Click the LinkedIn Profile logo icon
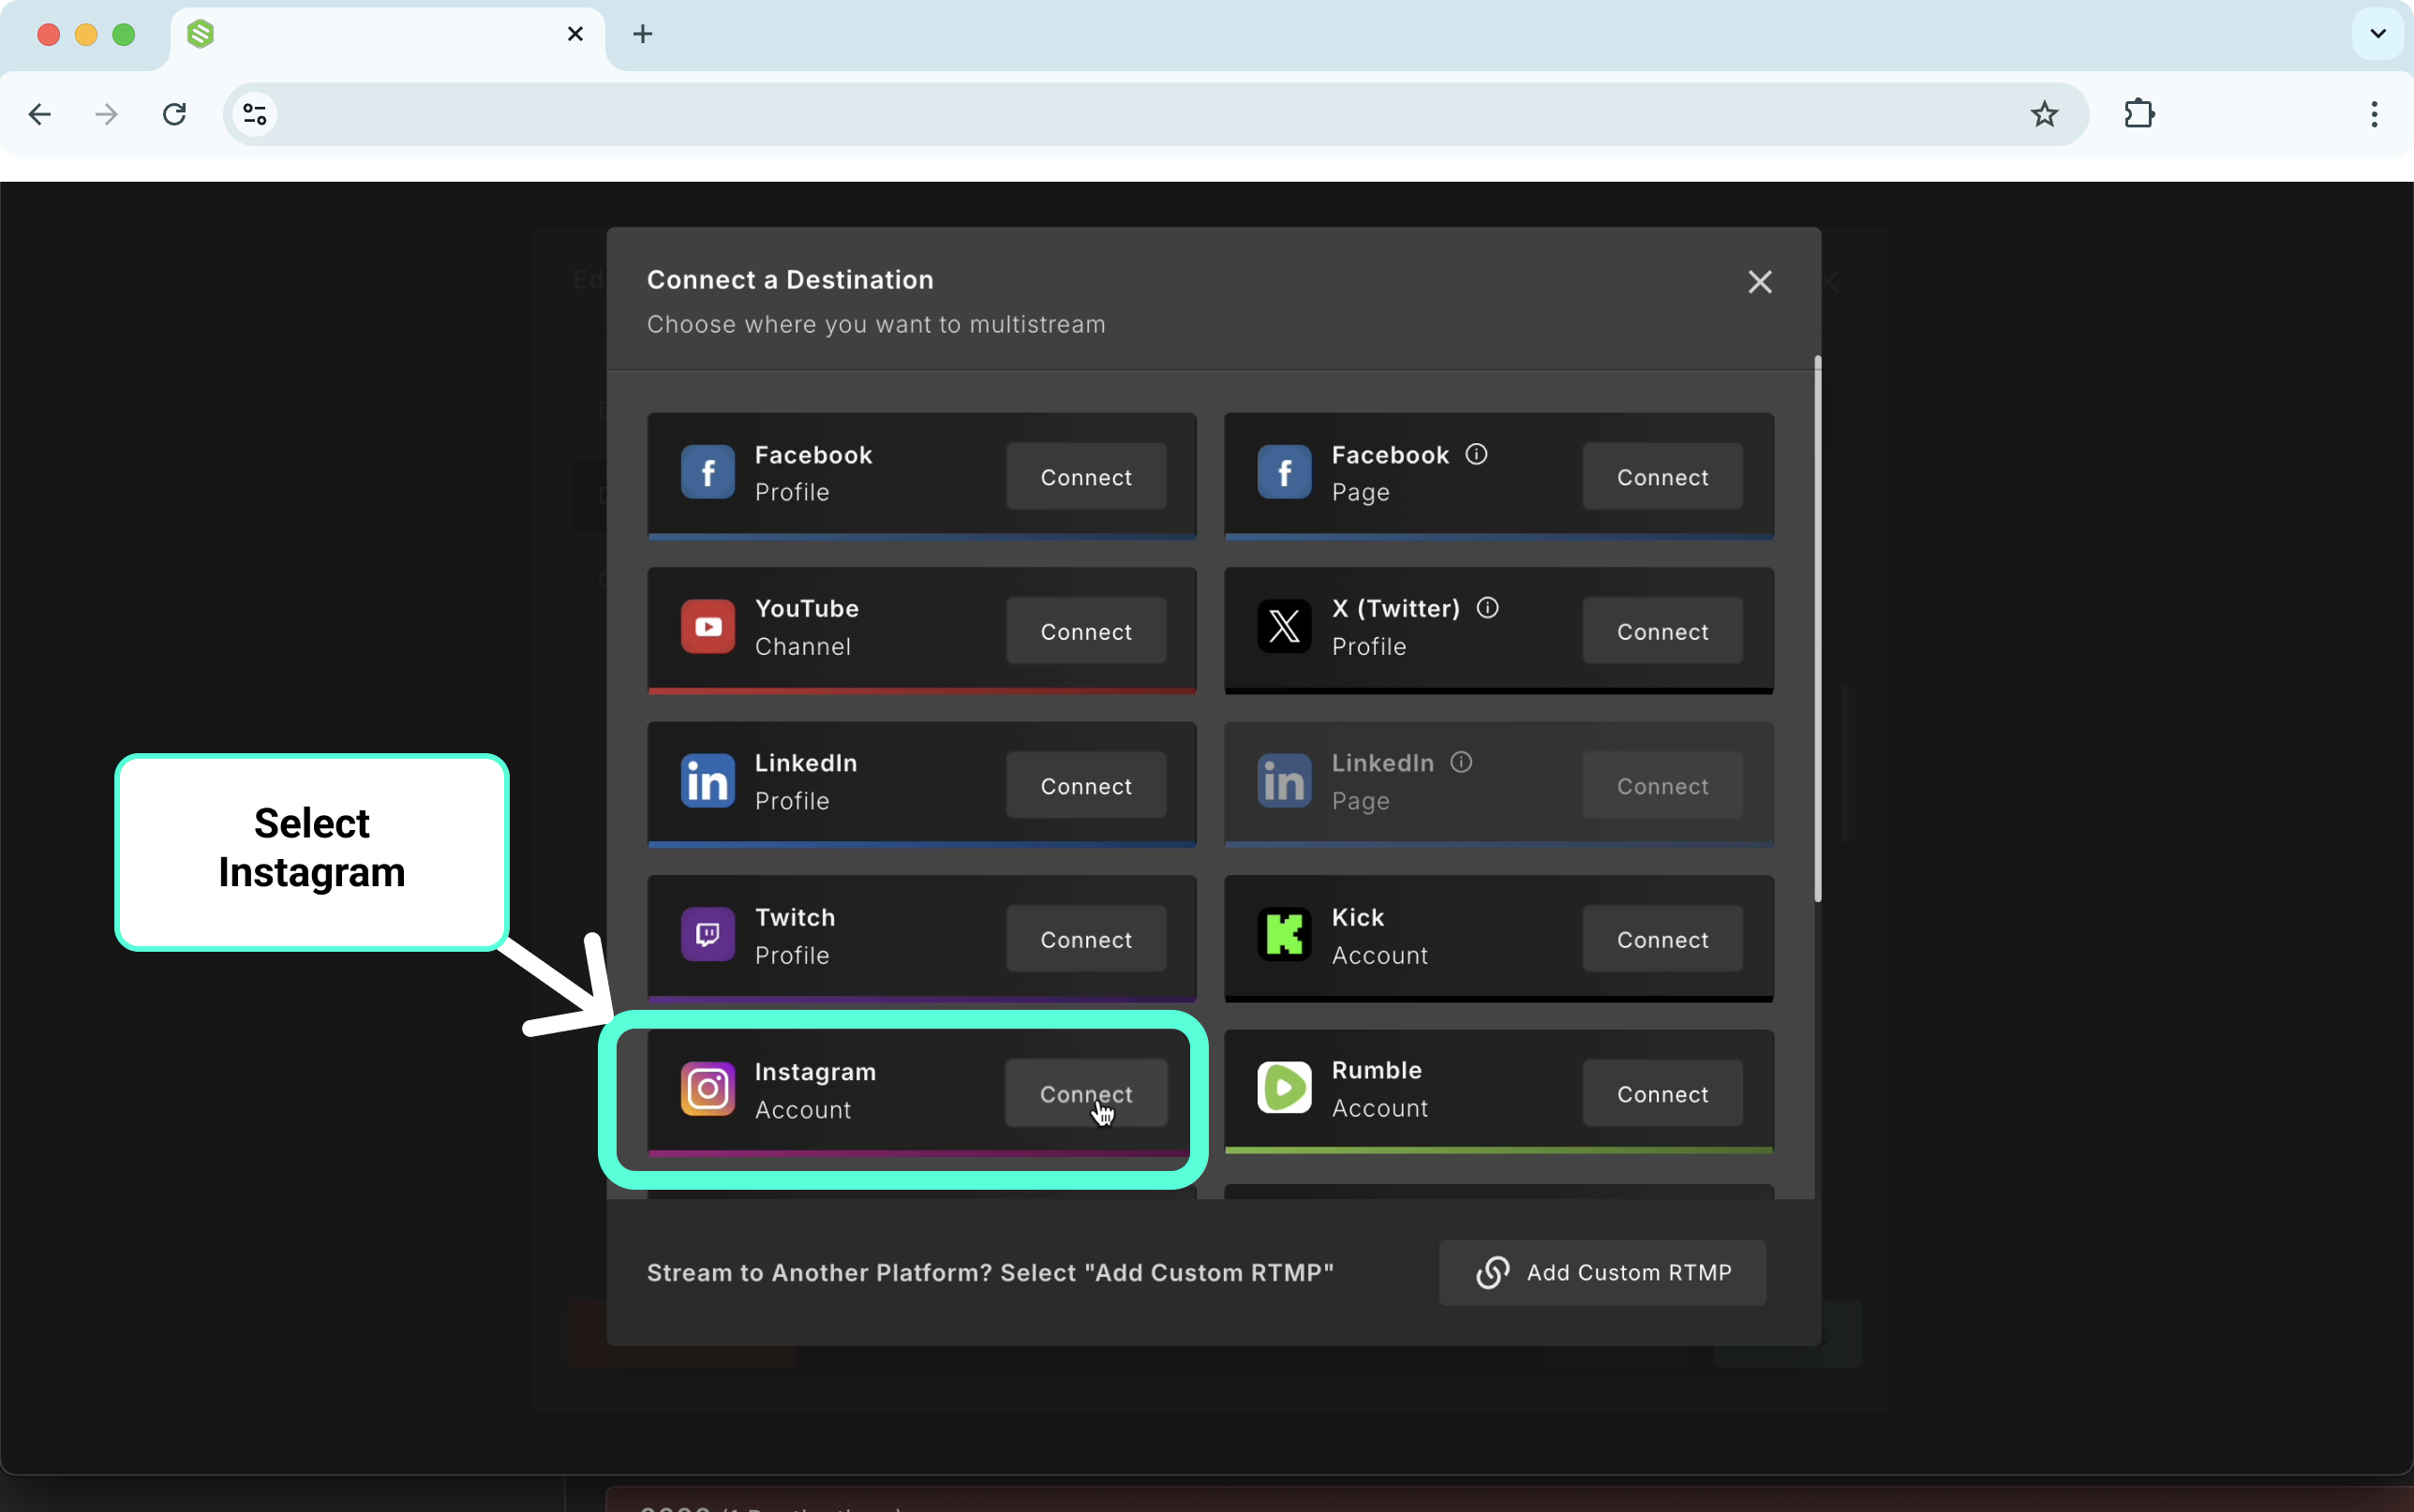This screenshot has height=1512, width=2414. click(708, 781)
